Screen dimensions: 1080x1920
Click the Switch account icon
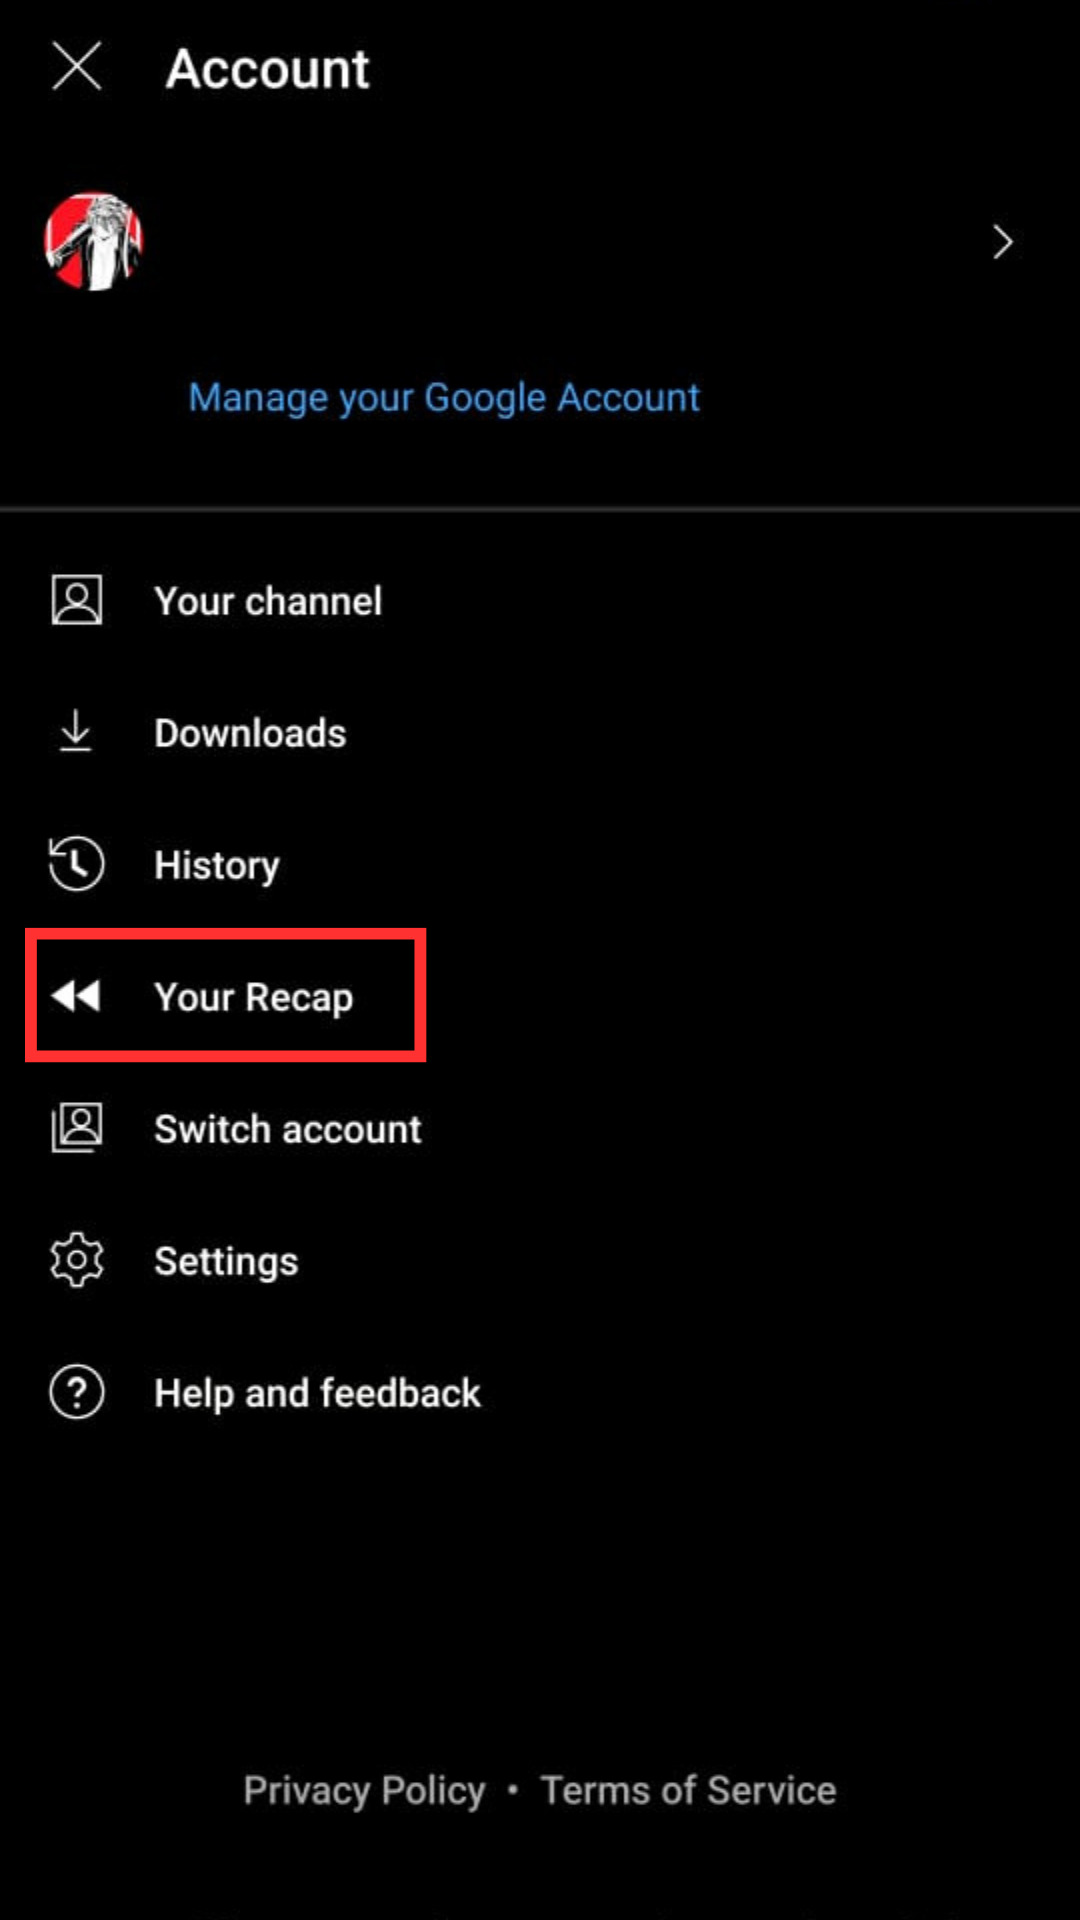77,1128
